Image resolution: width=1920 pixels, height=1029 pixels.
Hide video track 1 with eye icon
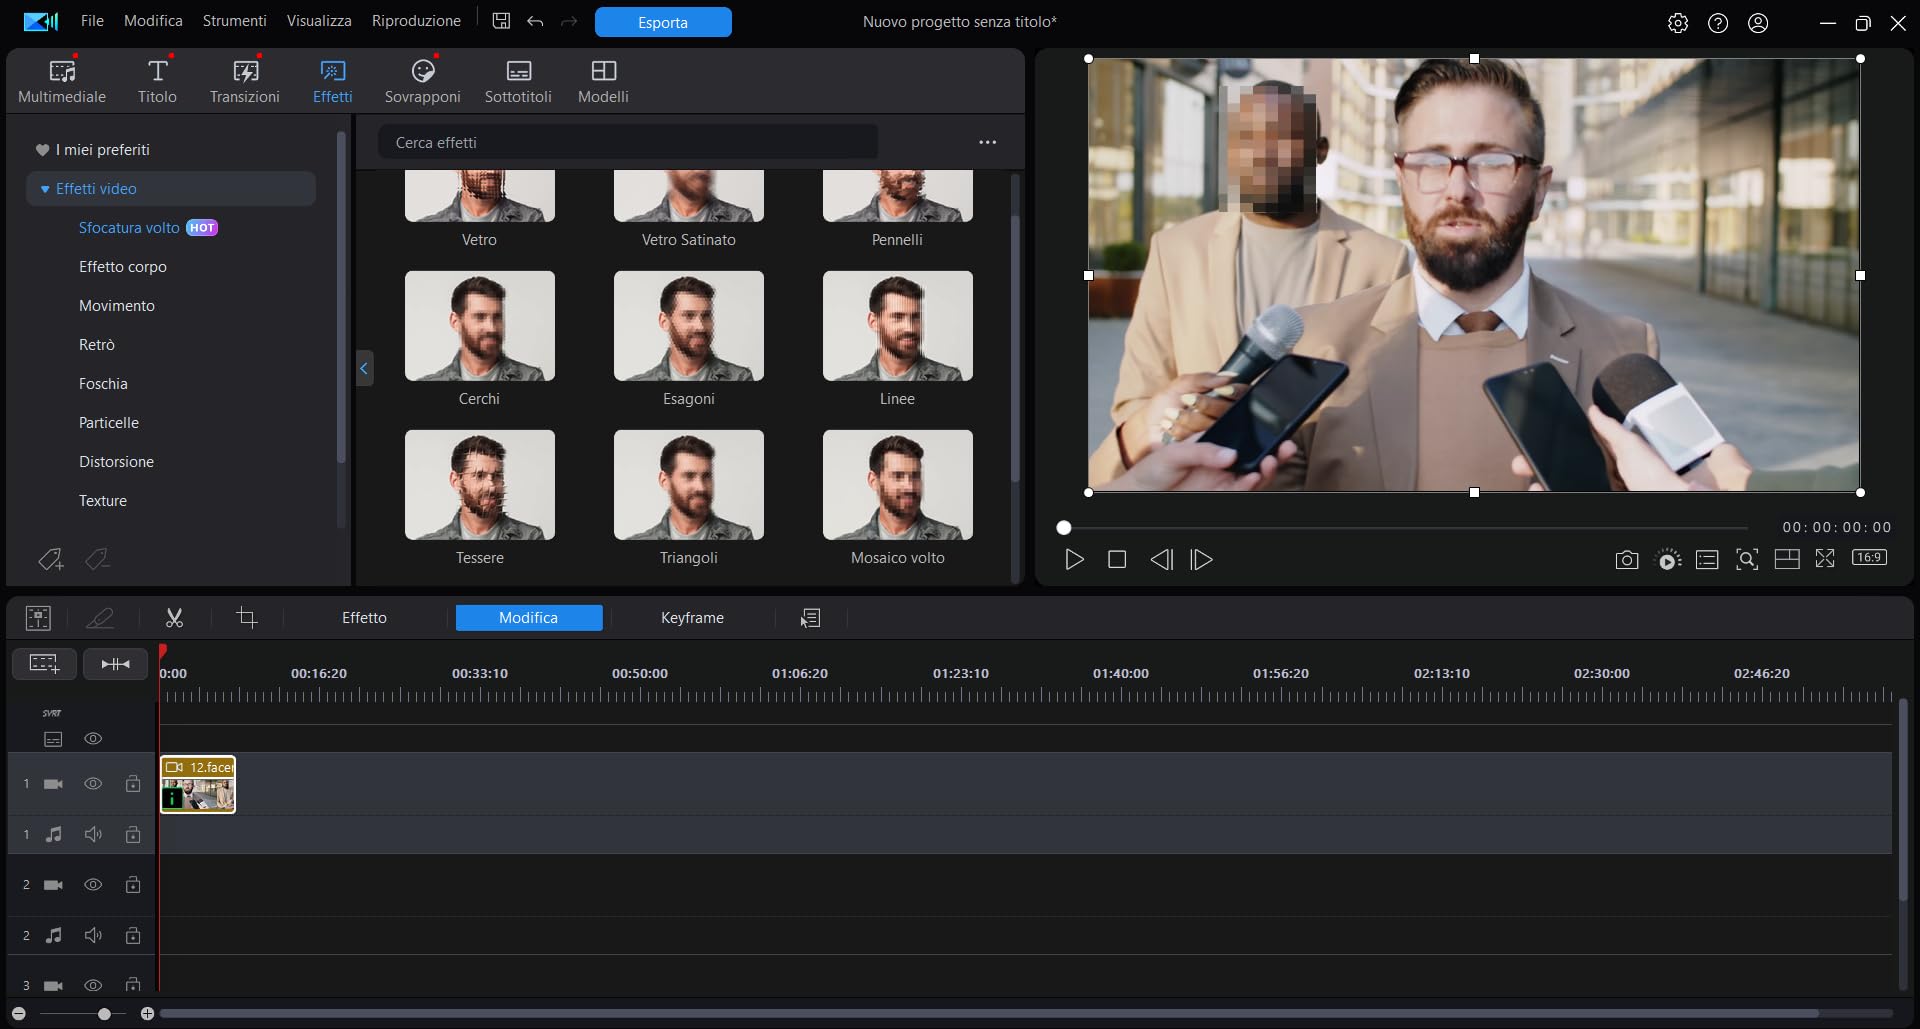93,784
